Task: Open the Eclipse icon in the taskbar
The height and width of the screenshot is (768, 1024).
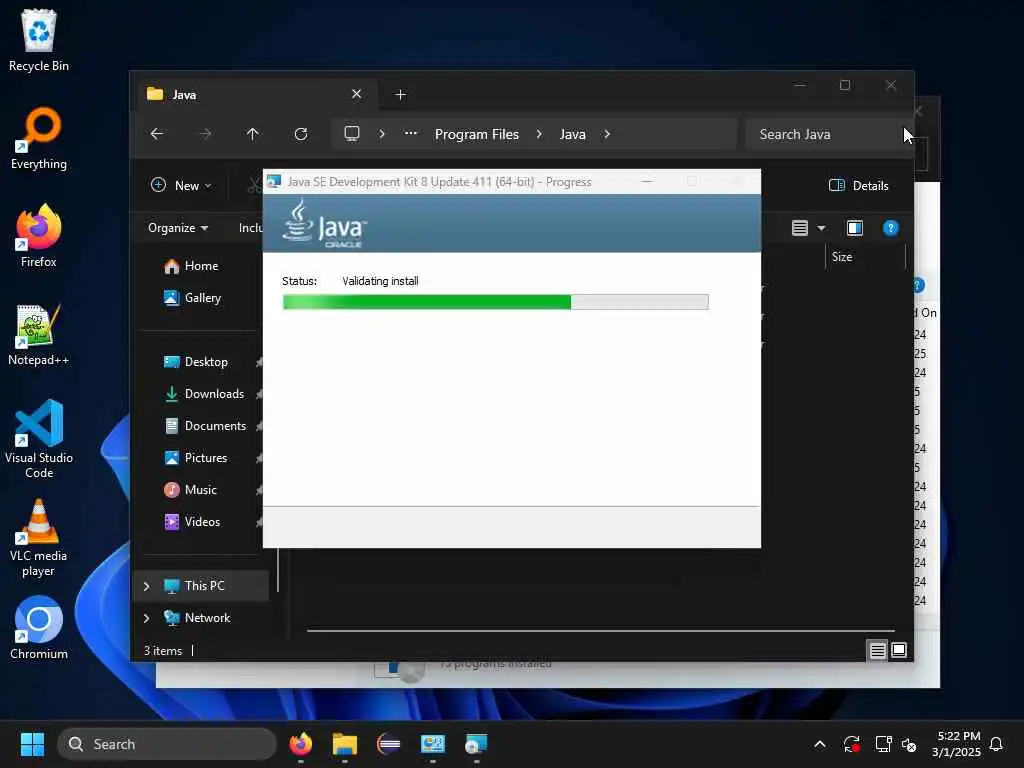Action: 389,744
